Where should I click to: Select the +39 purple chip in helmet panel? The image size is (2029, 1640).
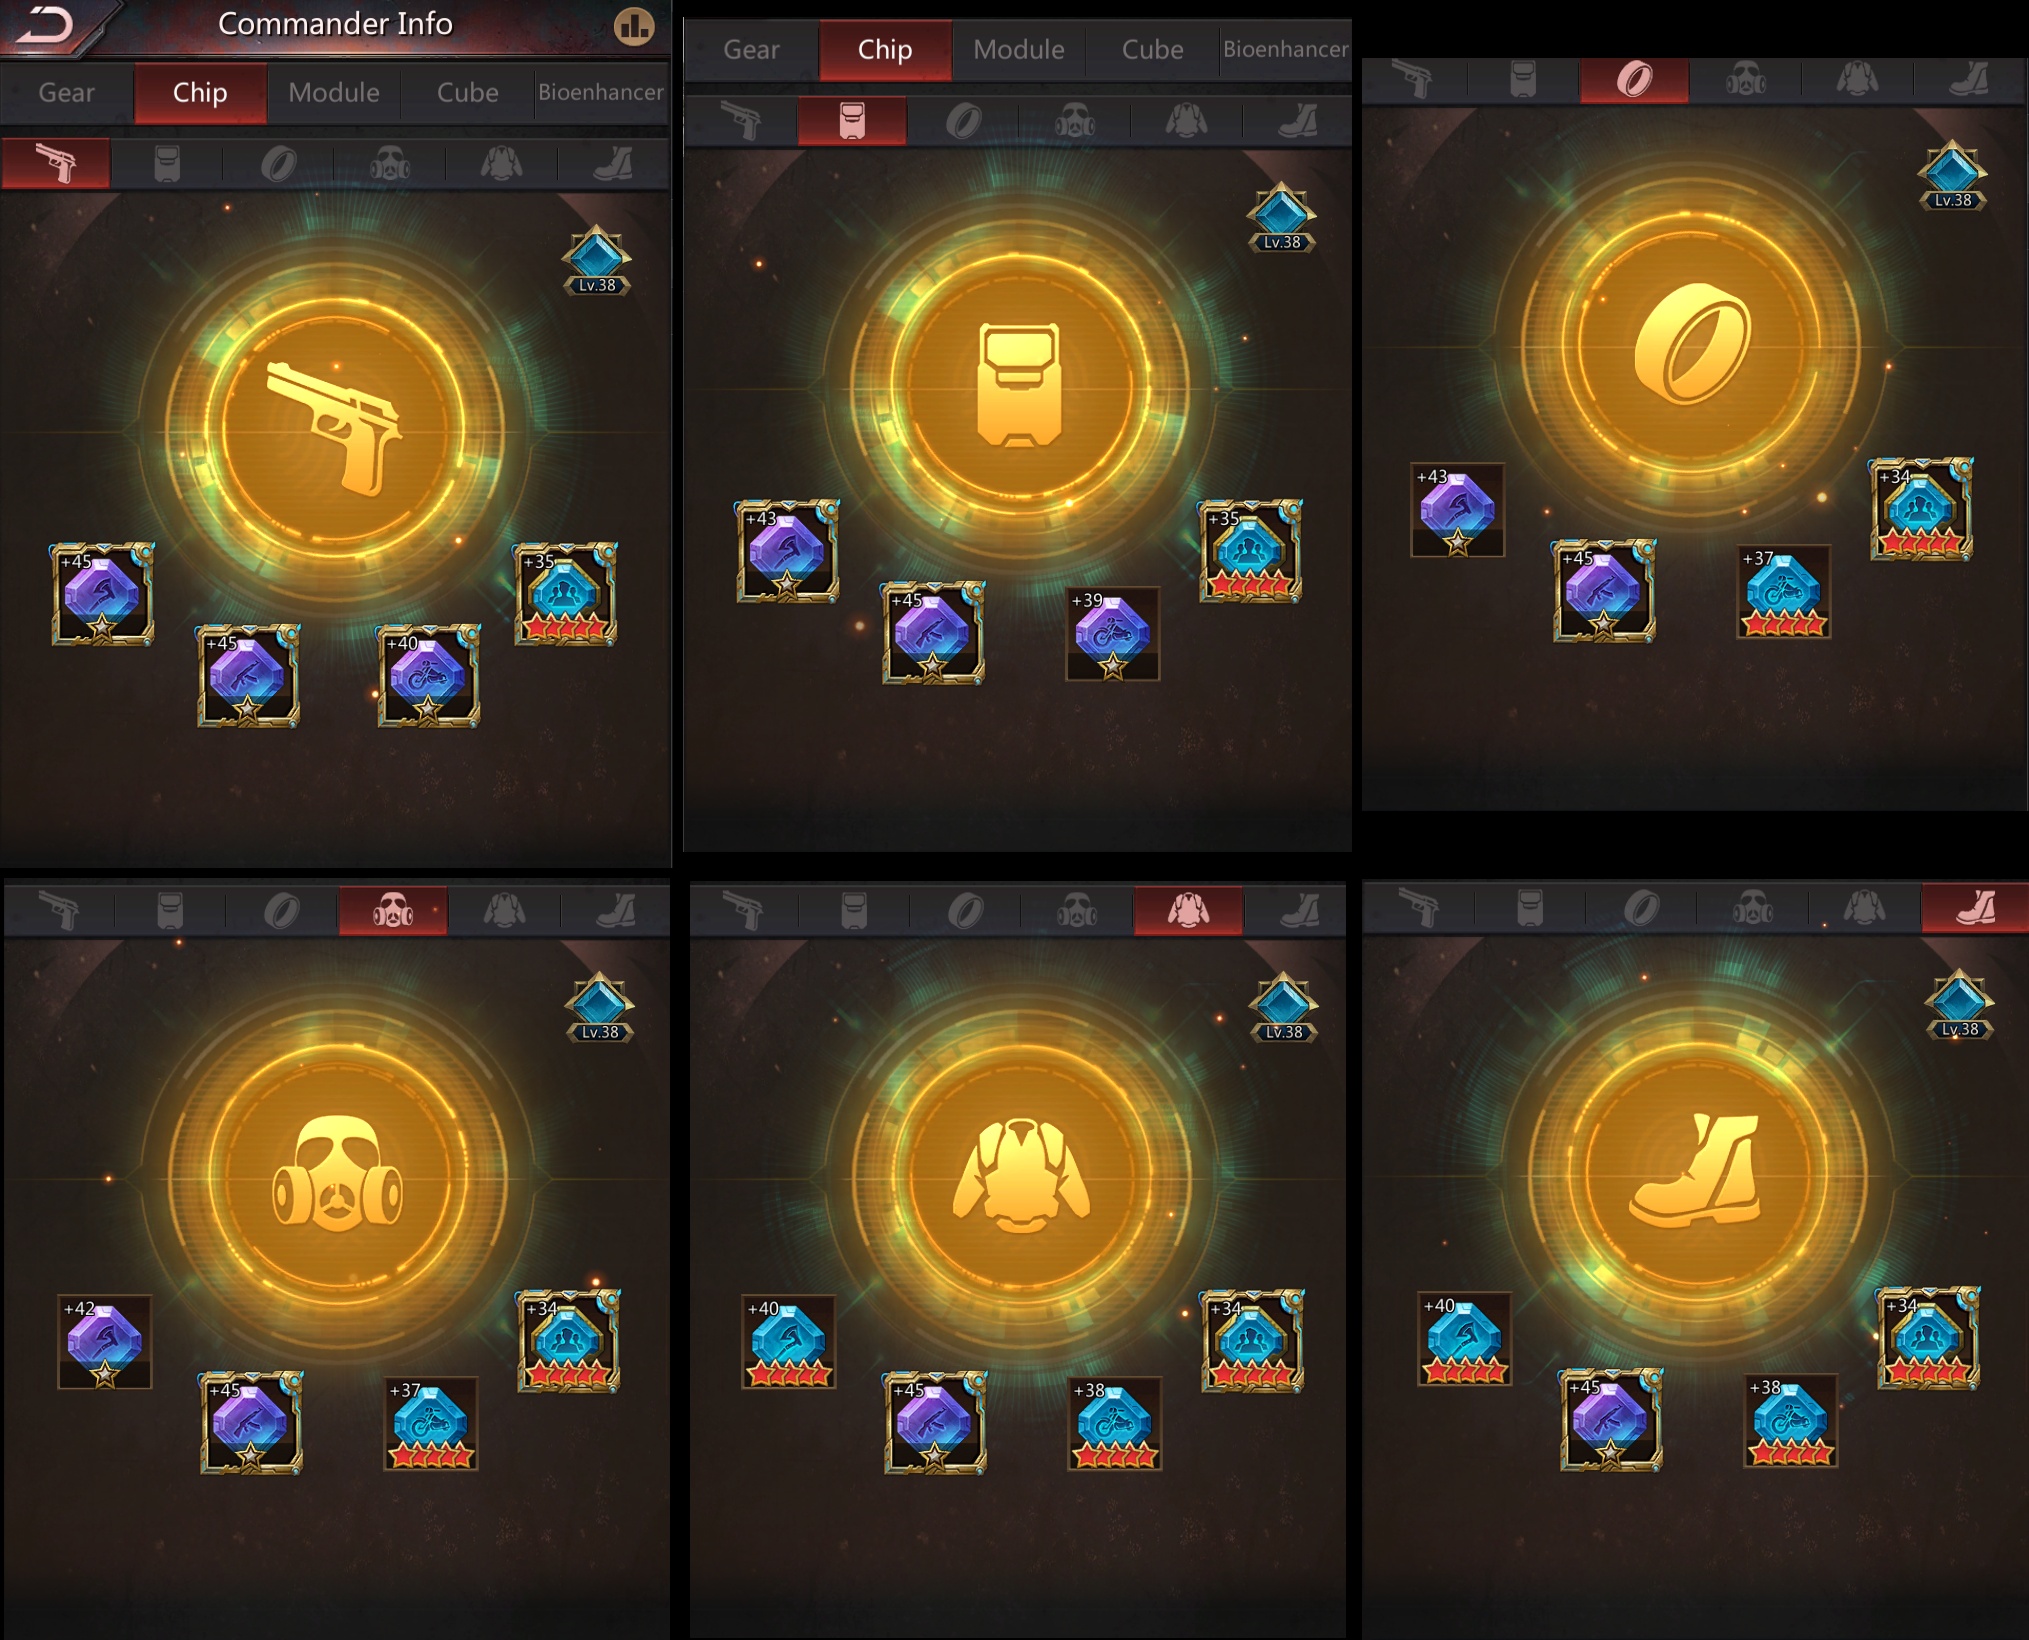(1112, 634)
